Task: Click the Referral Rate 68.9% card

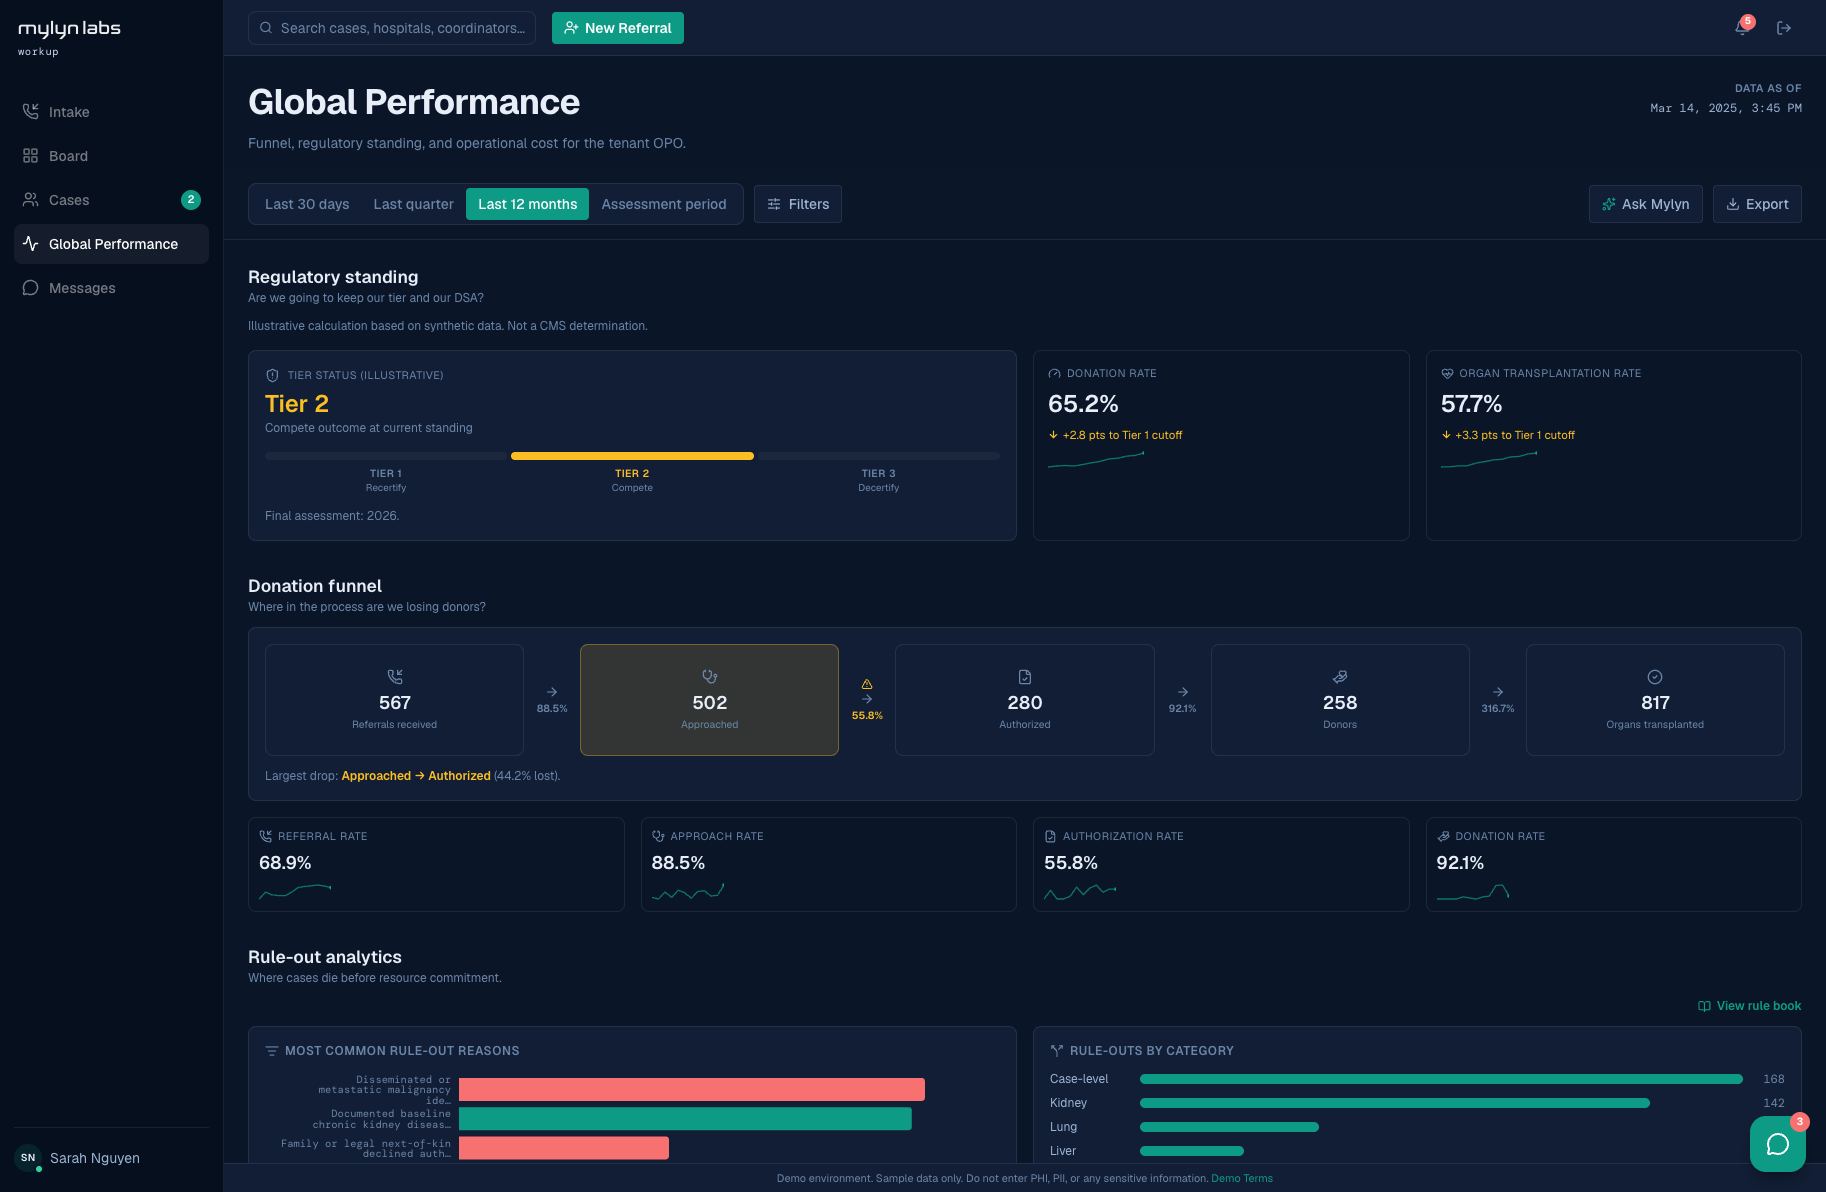Action: (436, 864)
